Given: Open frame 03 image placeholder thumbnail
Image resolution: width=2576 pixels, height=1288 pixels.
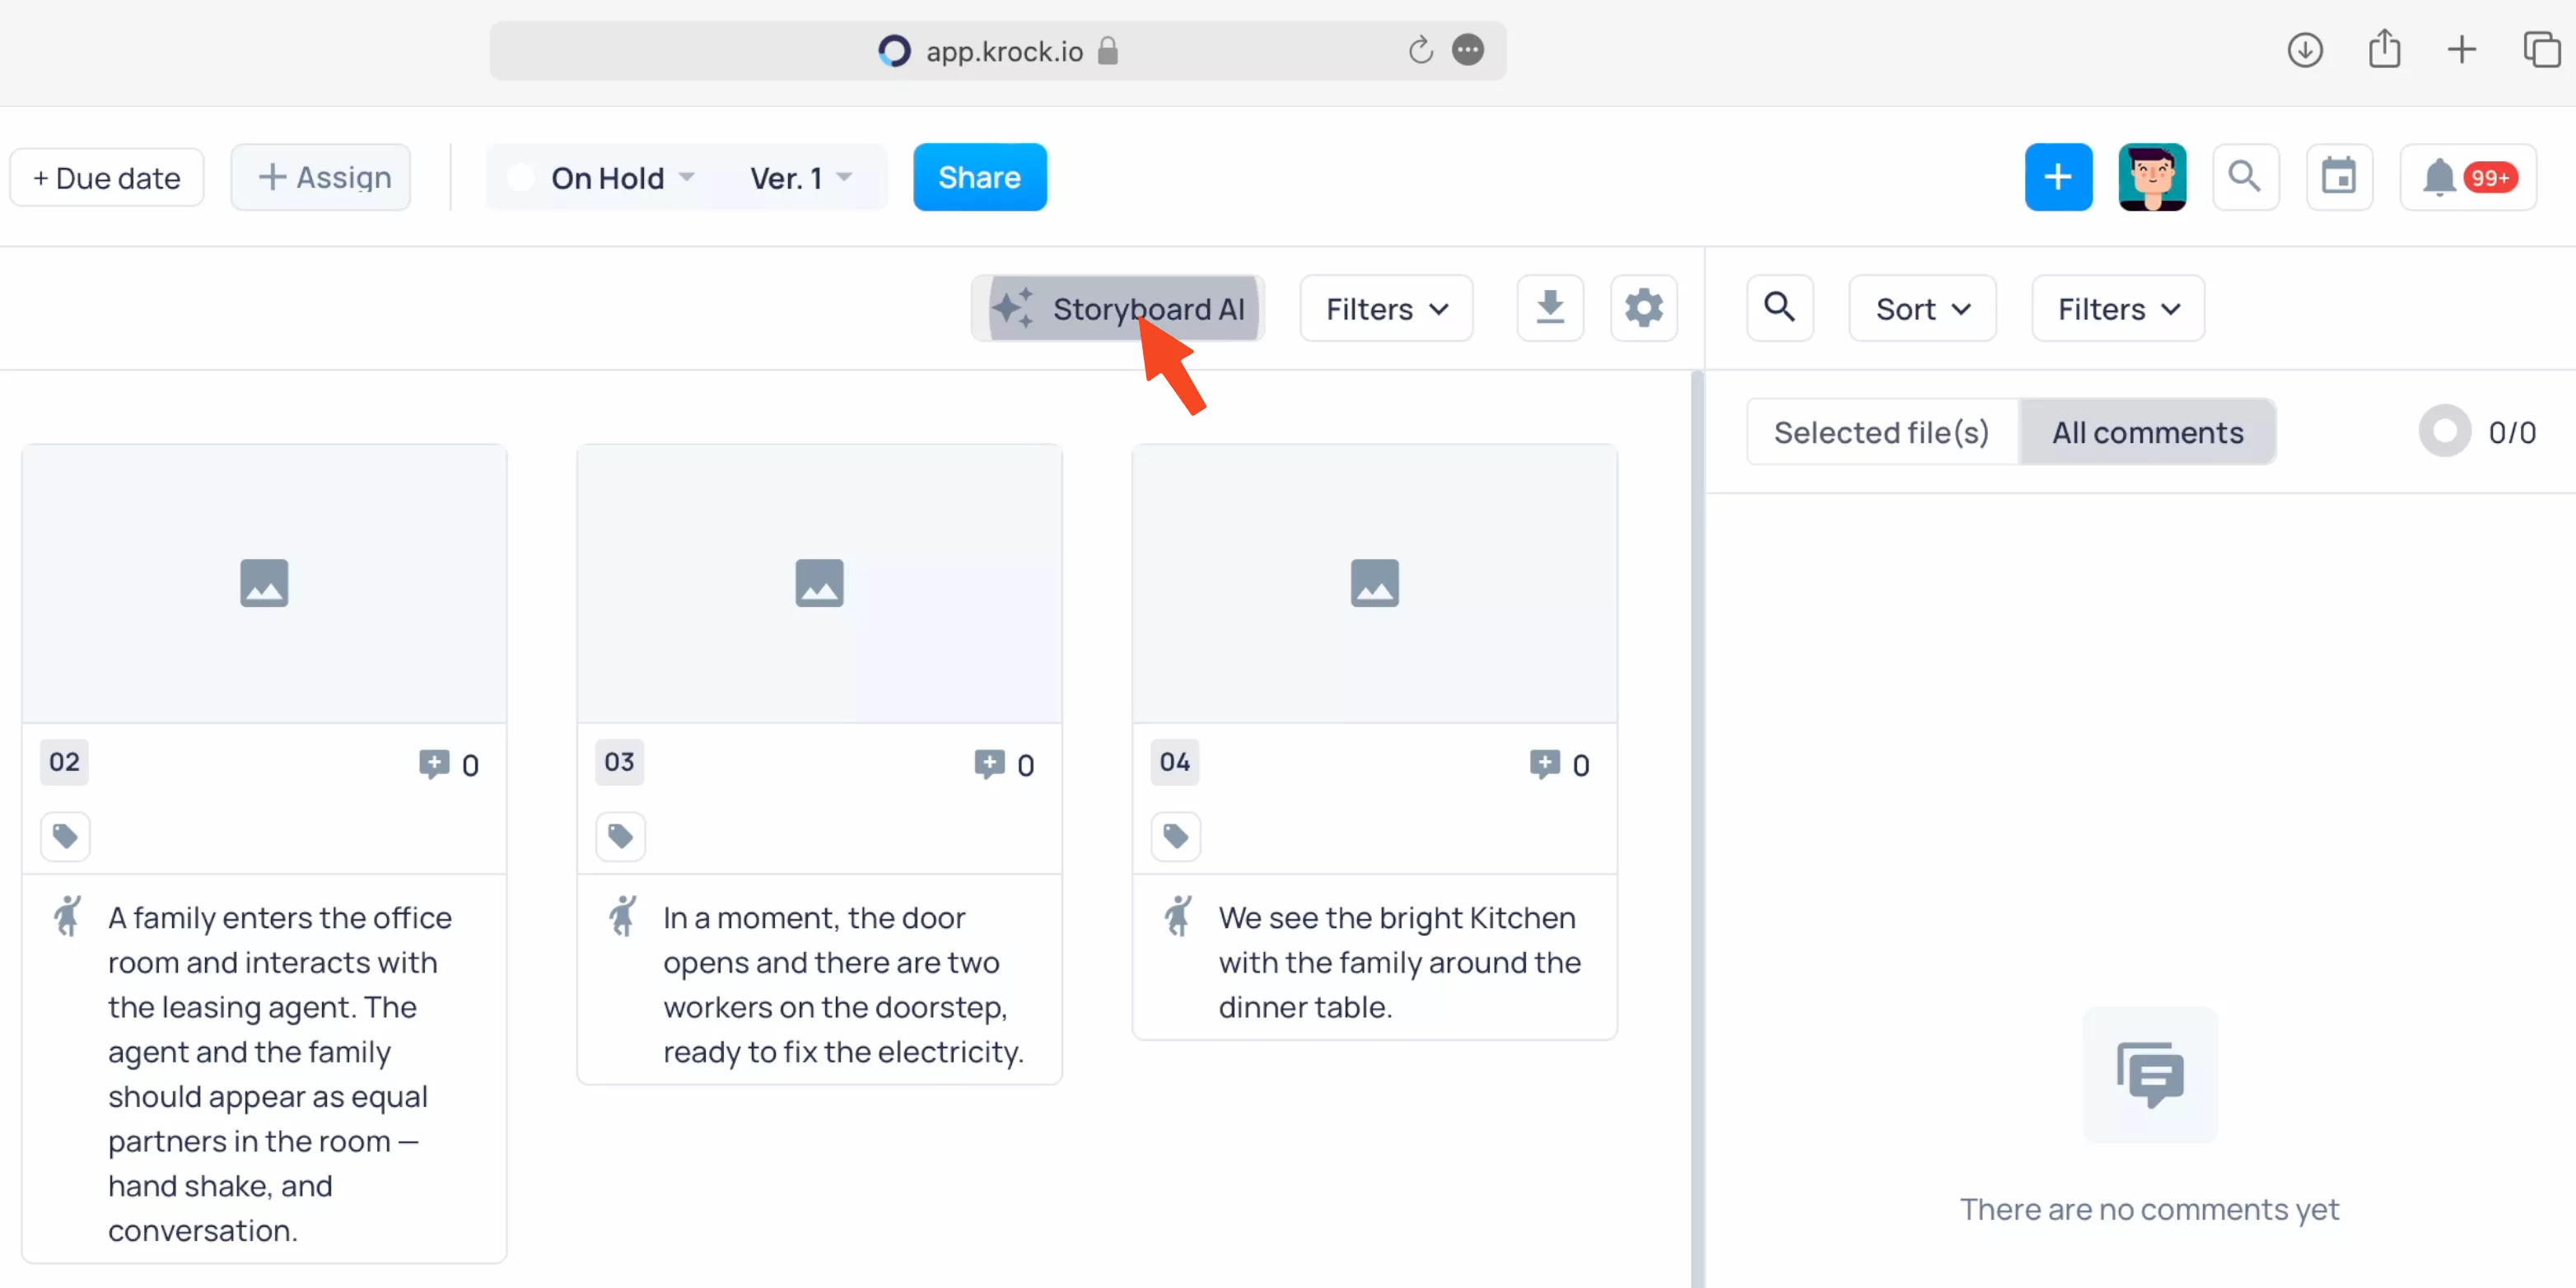Looking at the screenshot, I should click(x=818, y=583).
